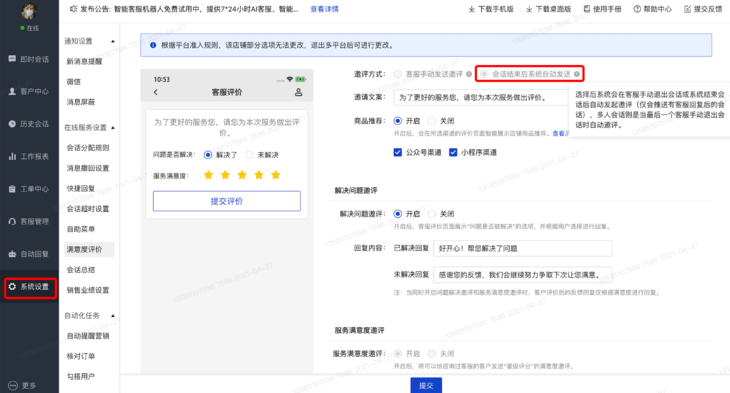Open 客户中心 person icon
The height and width of the screenshot is (393, 730).
pos(12,91)
